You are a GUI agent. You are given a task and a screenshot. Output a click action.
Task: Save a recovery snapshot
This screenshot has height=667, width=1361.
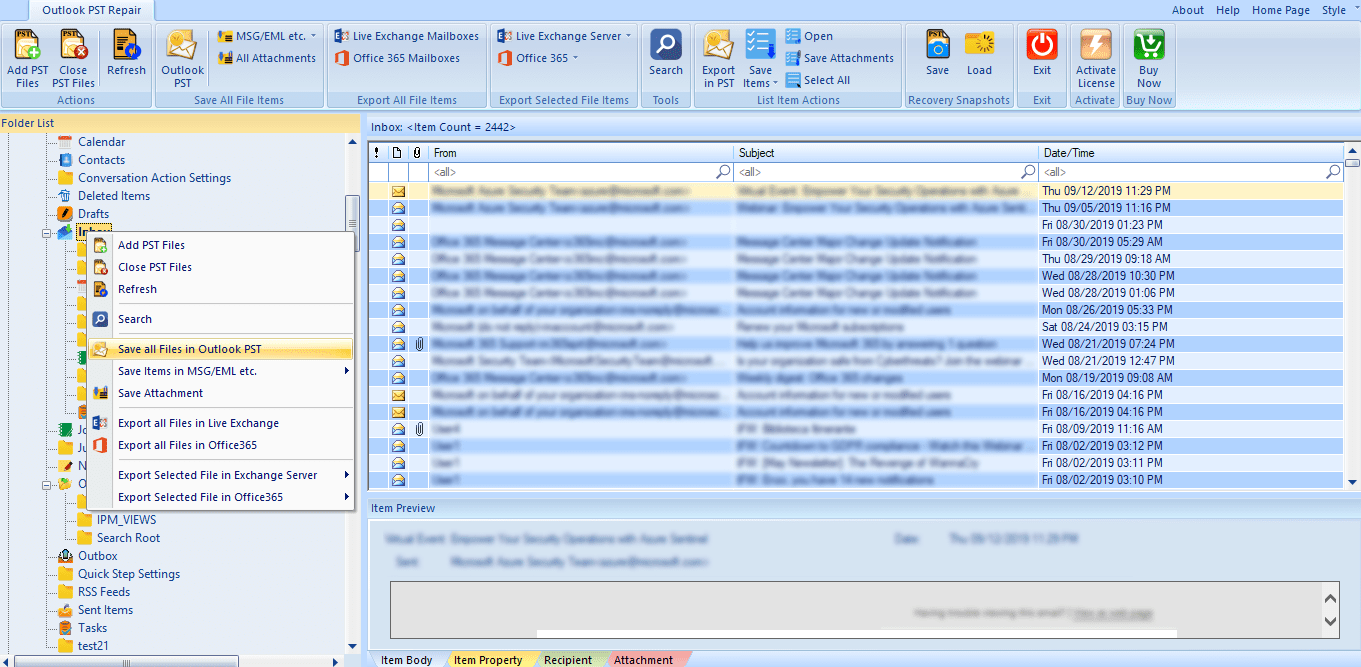[x=937, y=53]
